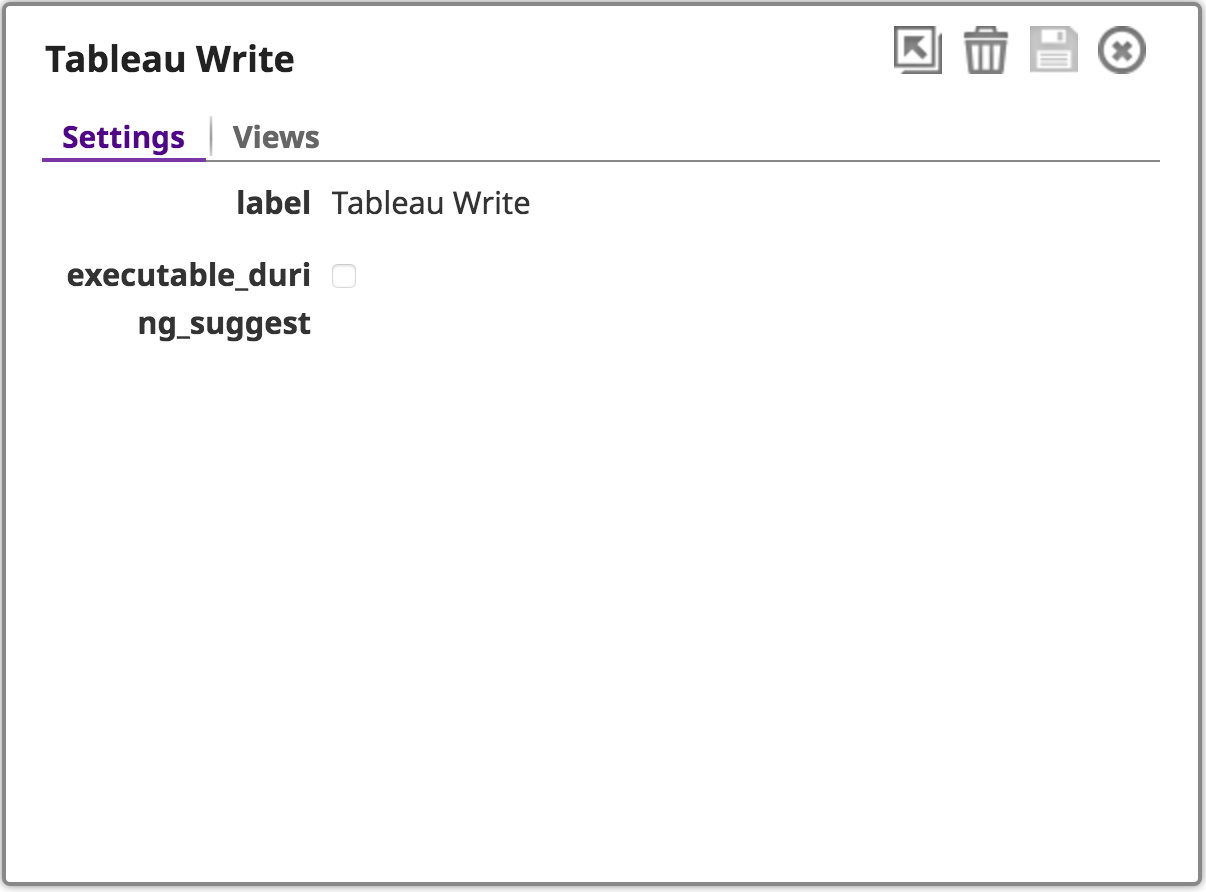Open settings in a detached window
Viewport: 1206px width, 892px height.
tap(917, 50)
